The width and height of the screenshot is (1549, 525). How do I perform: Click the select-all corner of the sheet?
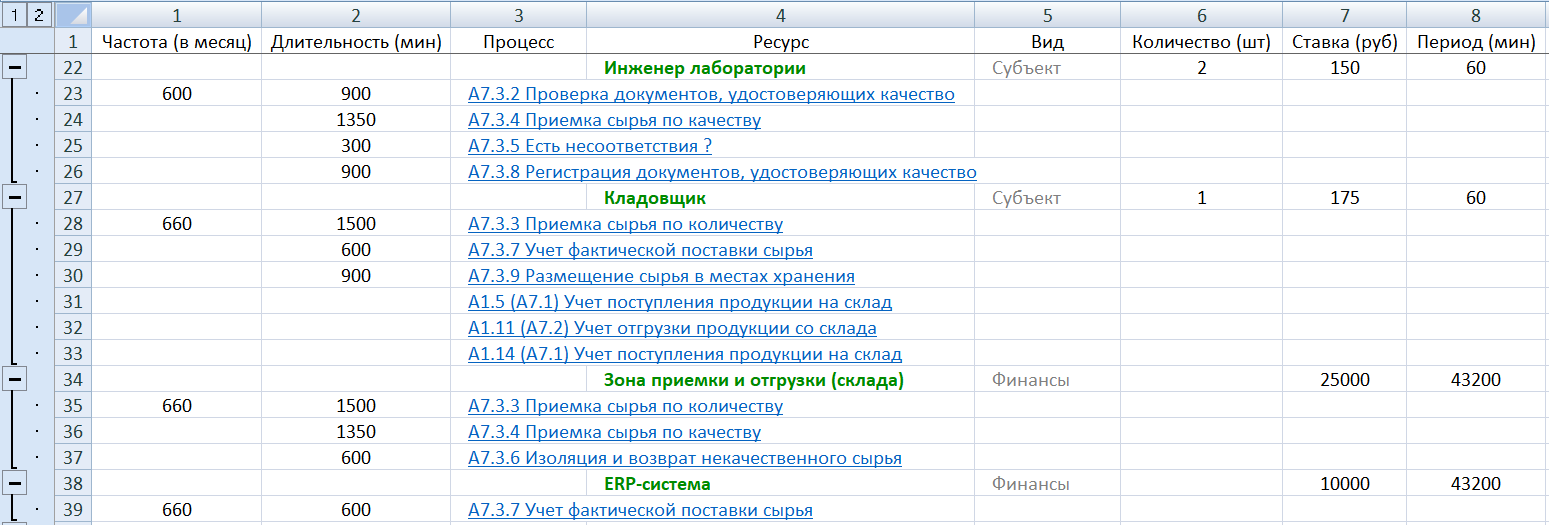[72, 14]
